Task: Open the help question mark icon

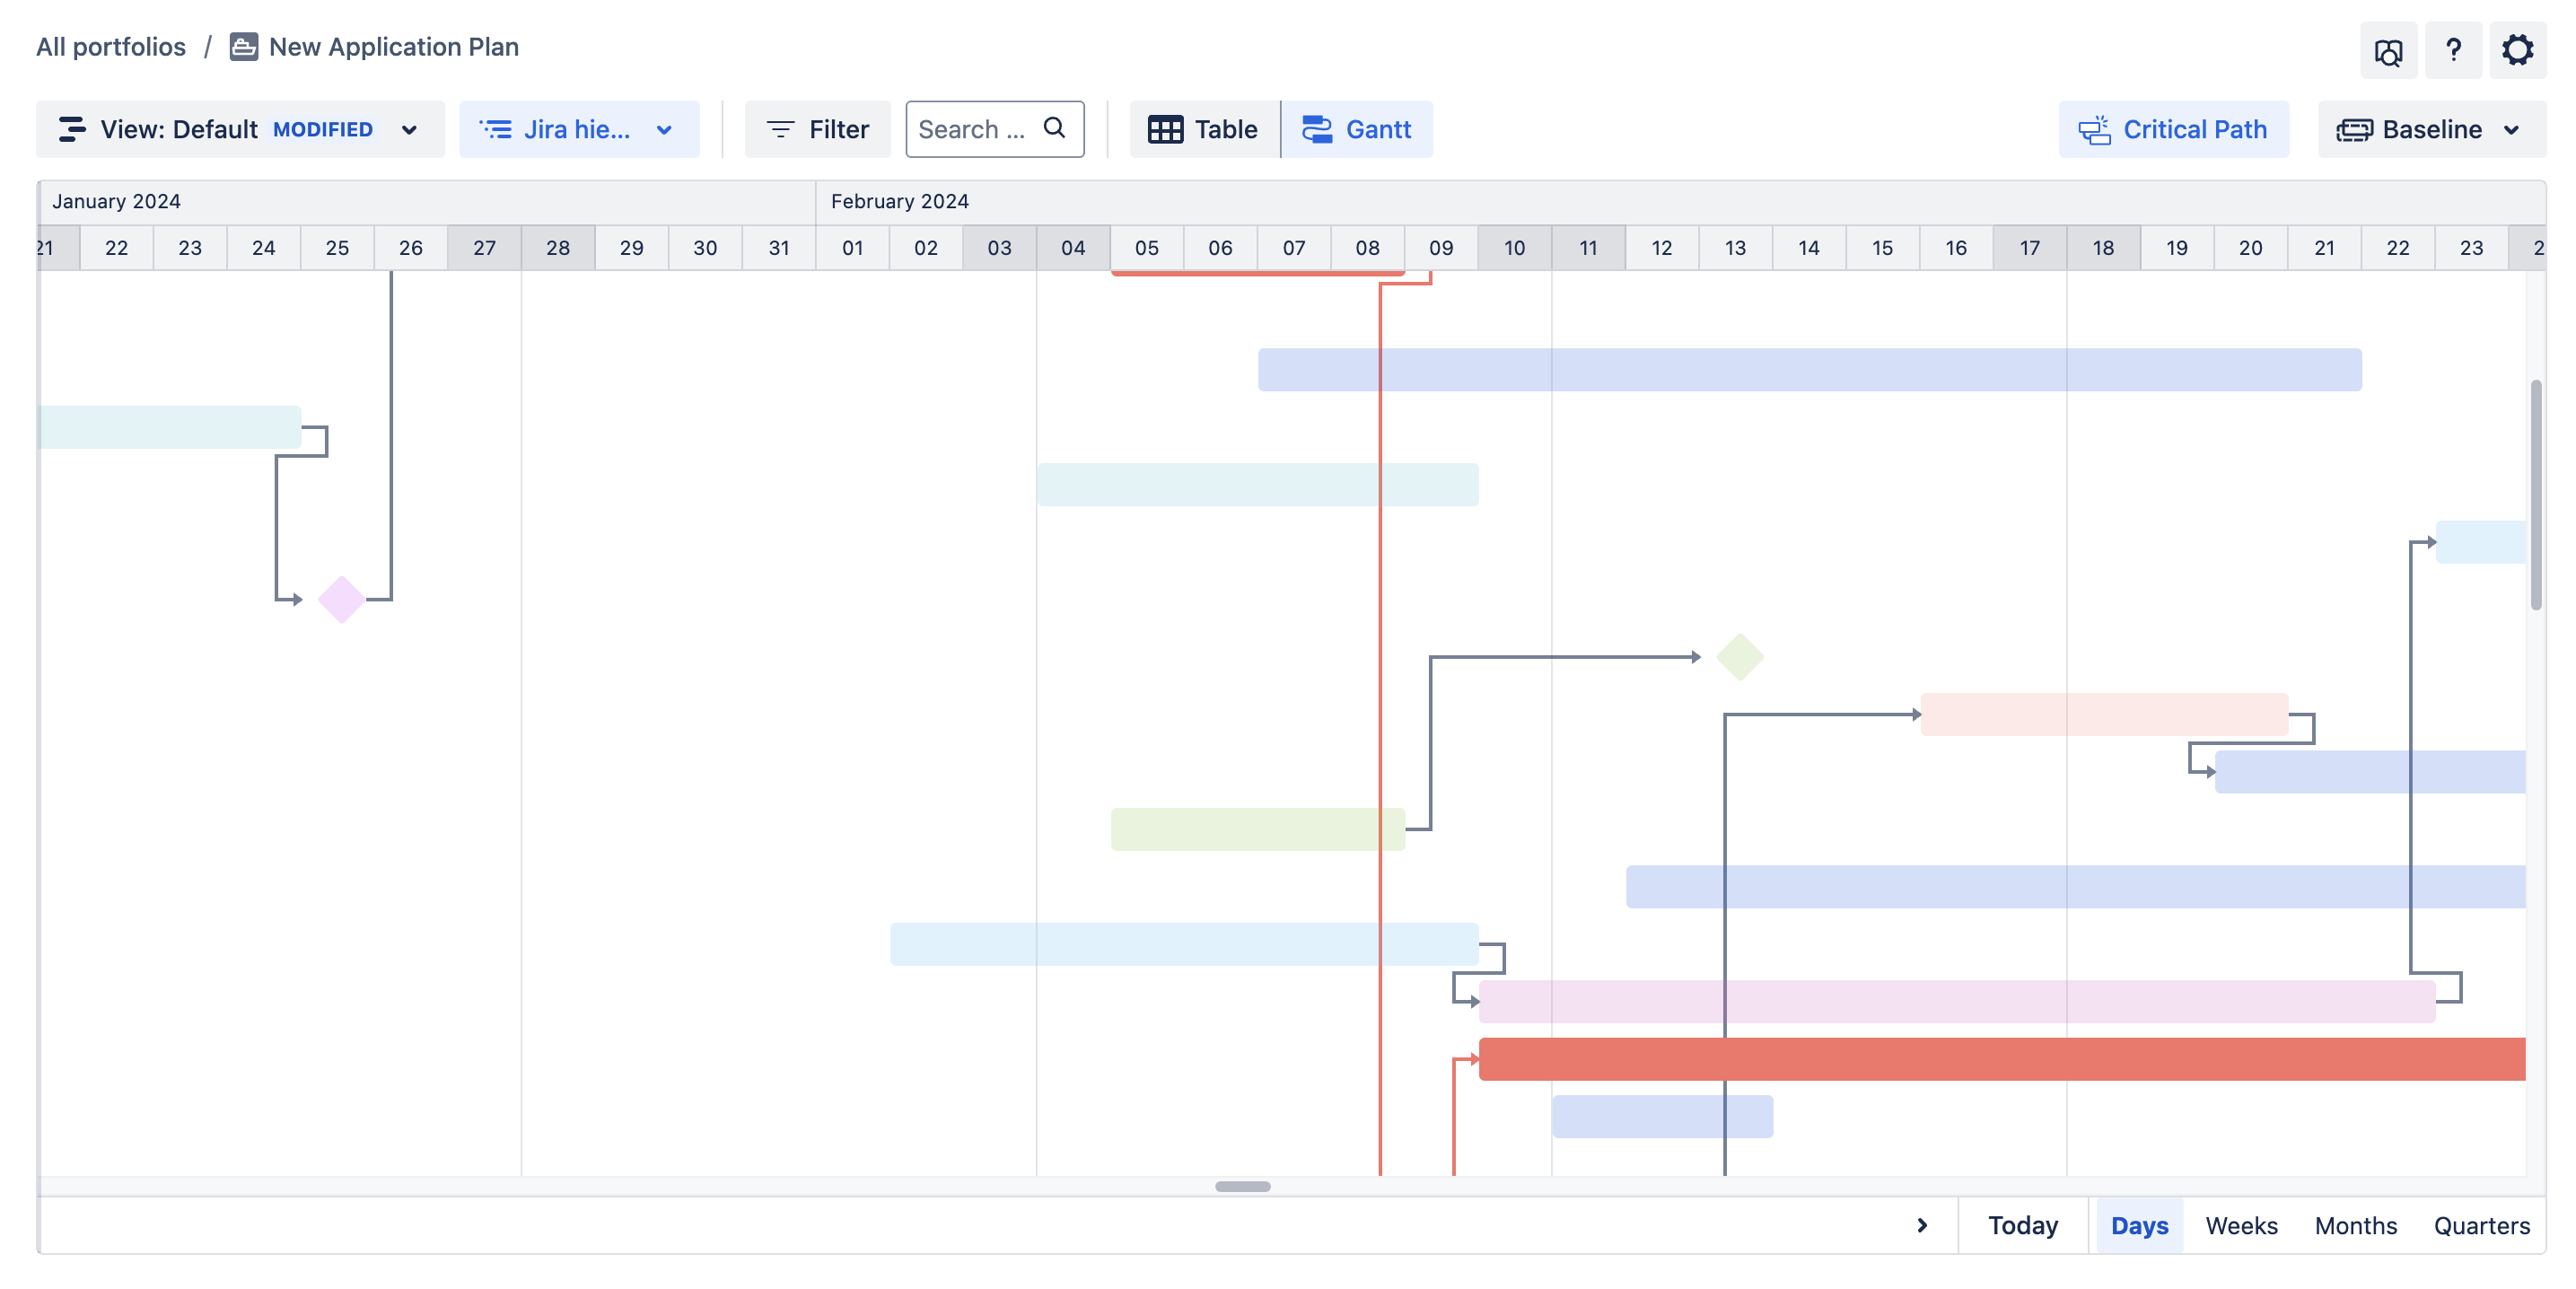Action: pos(2453,50)
